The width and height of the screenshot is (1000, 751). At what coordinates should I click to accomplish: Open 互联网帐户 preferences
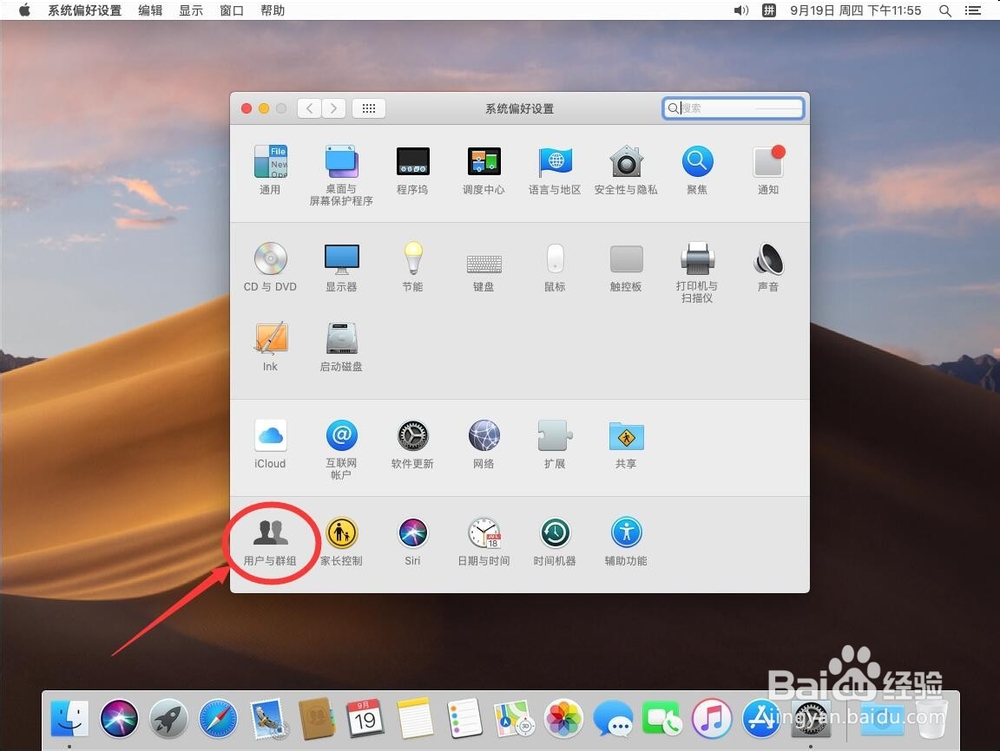click(x=341, y=449)
